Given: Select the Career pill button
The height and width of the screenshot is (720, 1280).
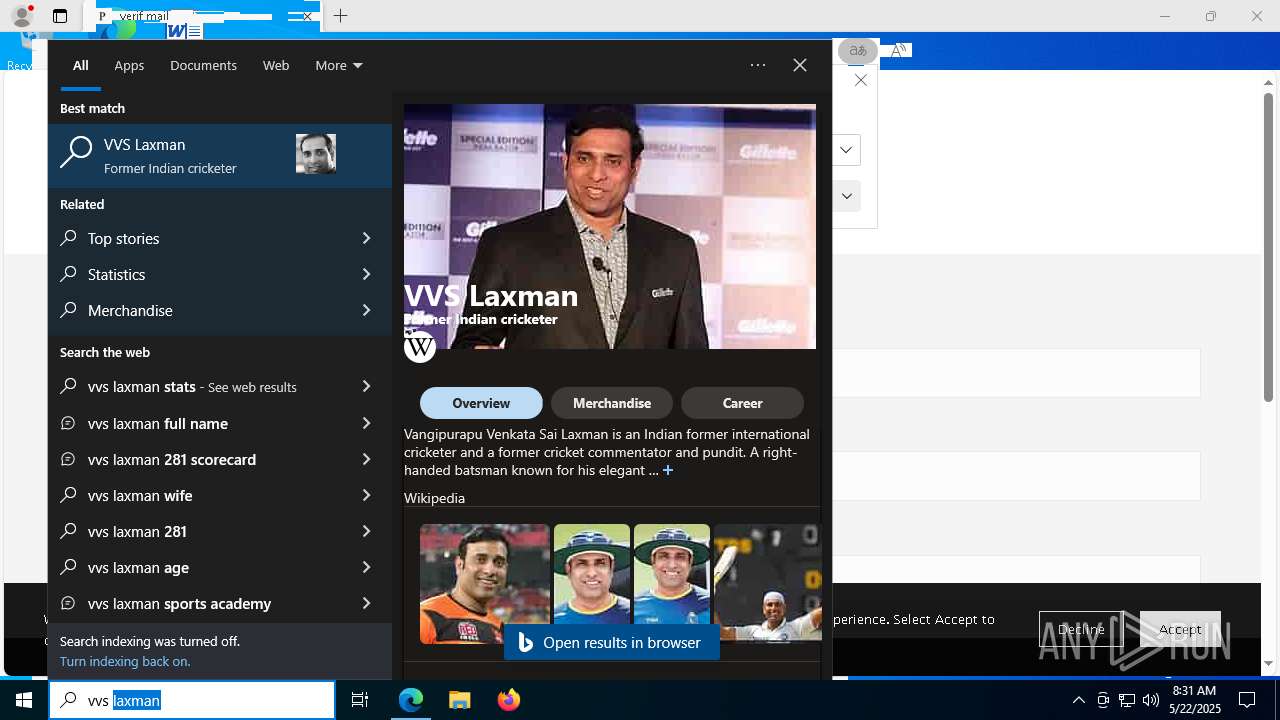Looking at the screenshot, I should [x=742, y=403].
